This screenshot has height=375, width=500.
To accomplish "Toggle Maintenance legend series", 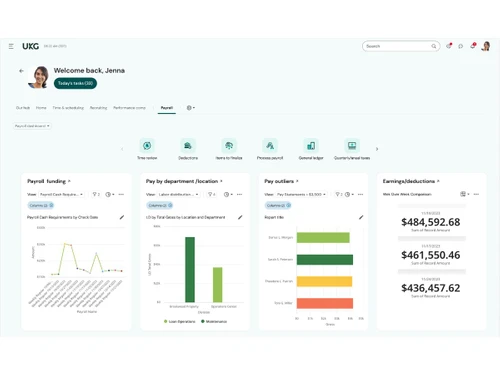I will tap(214, 322).
